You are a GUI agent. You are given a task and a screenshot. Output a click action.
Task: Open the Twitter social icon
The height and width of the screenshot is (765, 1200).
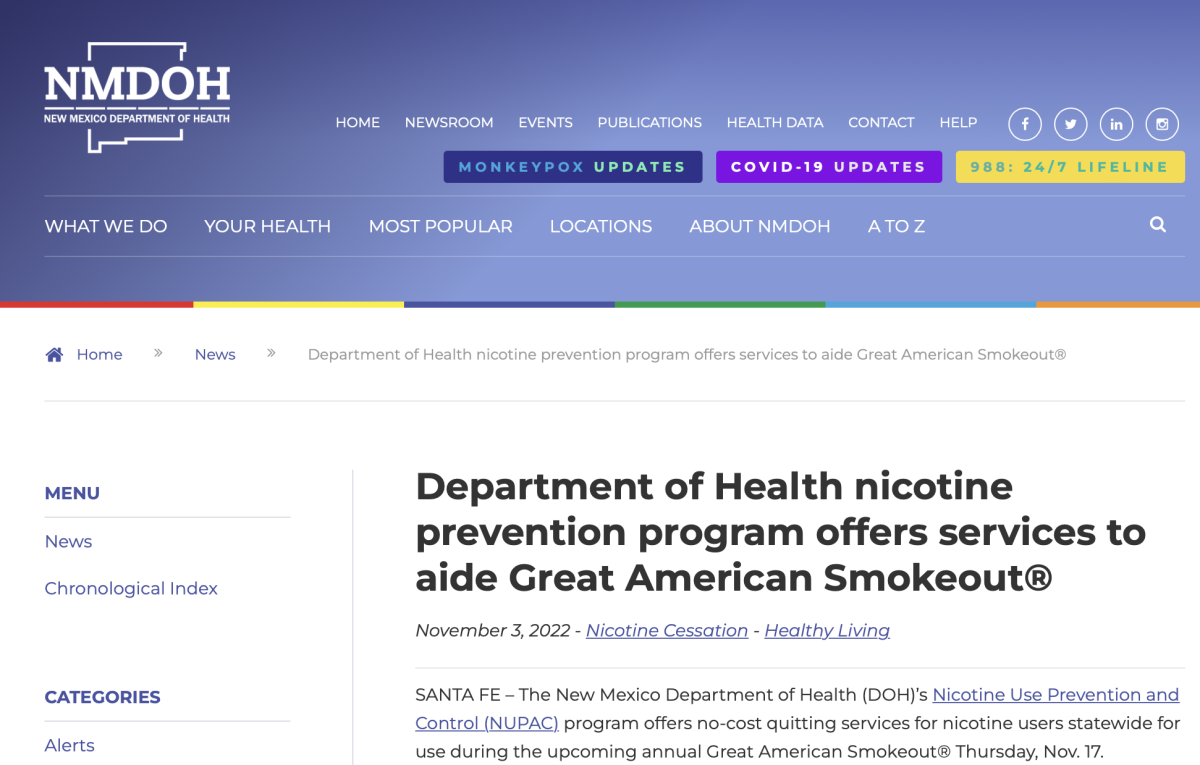[1070, 124]
